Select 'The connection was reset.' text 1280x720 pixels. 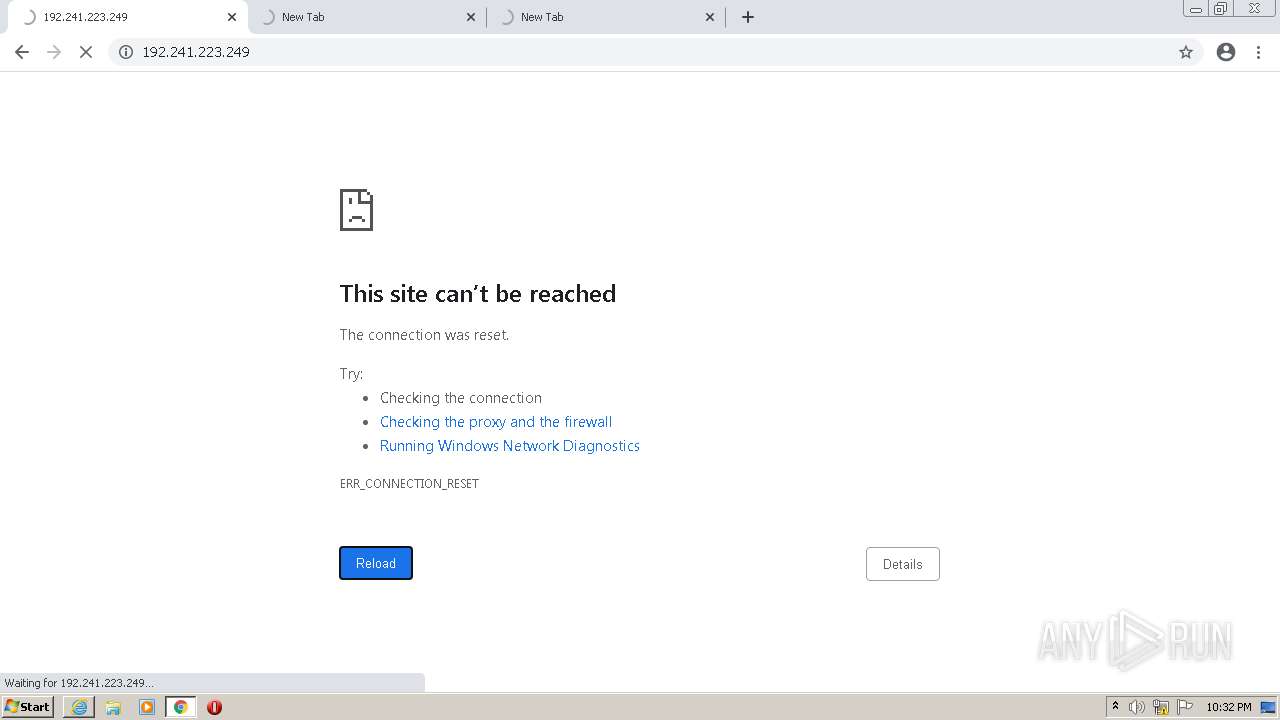424,335
